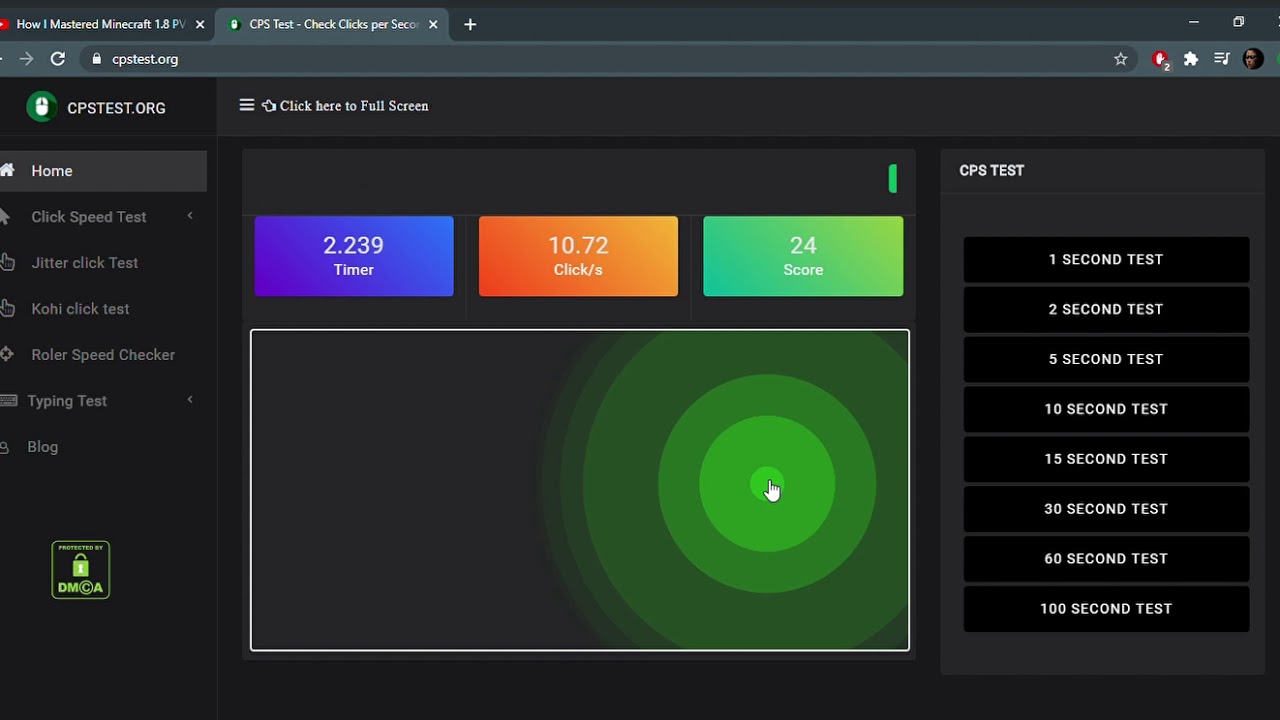
Task: Start the 30 SECOND TEST
Action: (1106, 509)
